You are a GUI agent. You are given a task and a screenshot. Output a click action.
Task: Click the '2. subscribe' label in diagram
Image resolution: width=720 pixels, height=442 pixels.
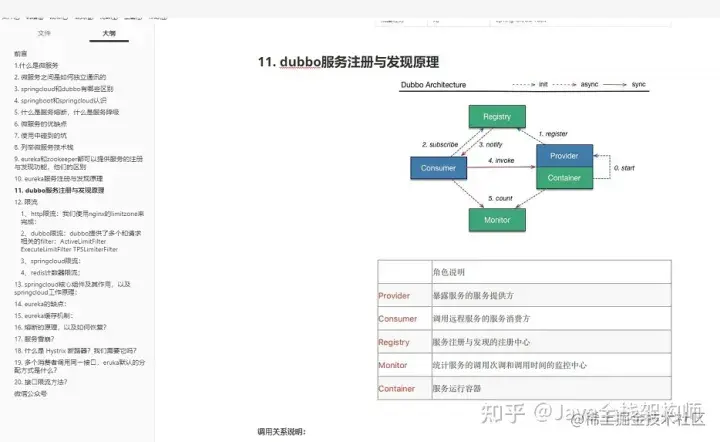pos(440,144)
